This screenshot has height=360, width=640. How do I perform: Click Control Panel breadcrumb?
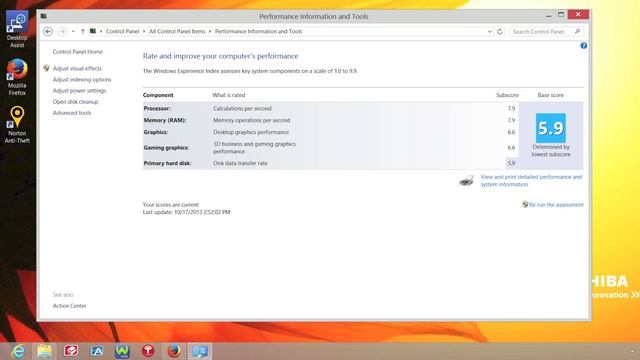[x=122, y=31]
